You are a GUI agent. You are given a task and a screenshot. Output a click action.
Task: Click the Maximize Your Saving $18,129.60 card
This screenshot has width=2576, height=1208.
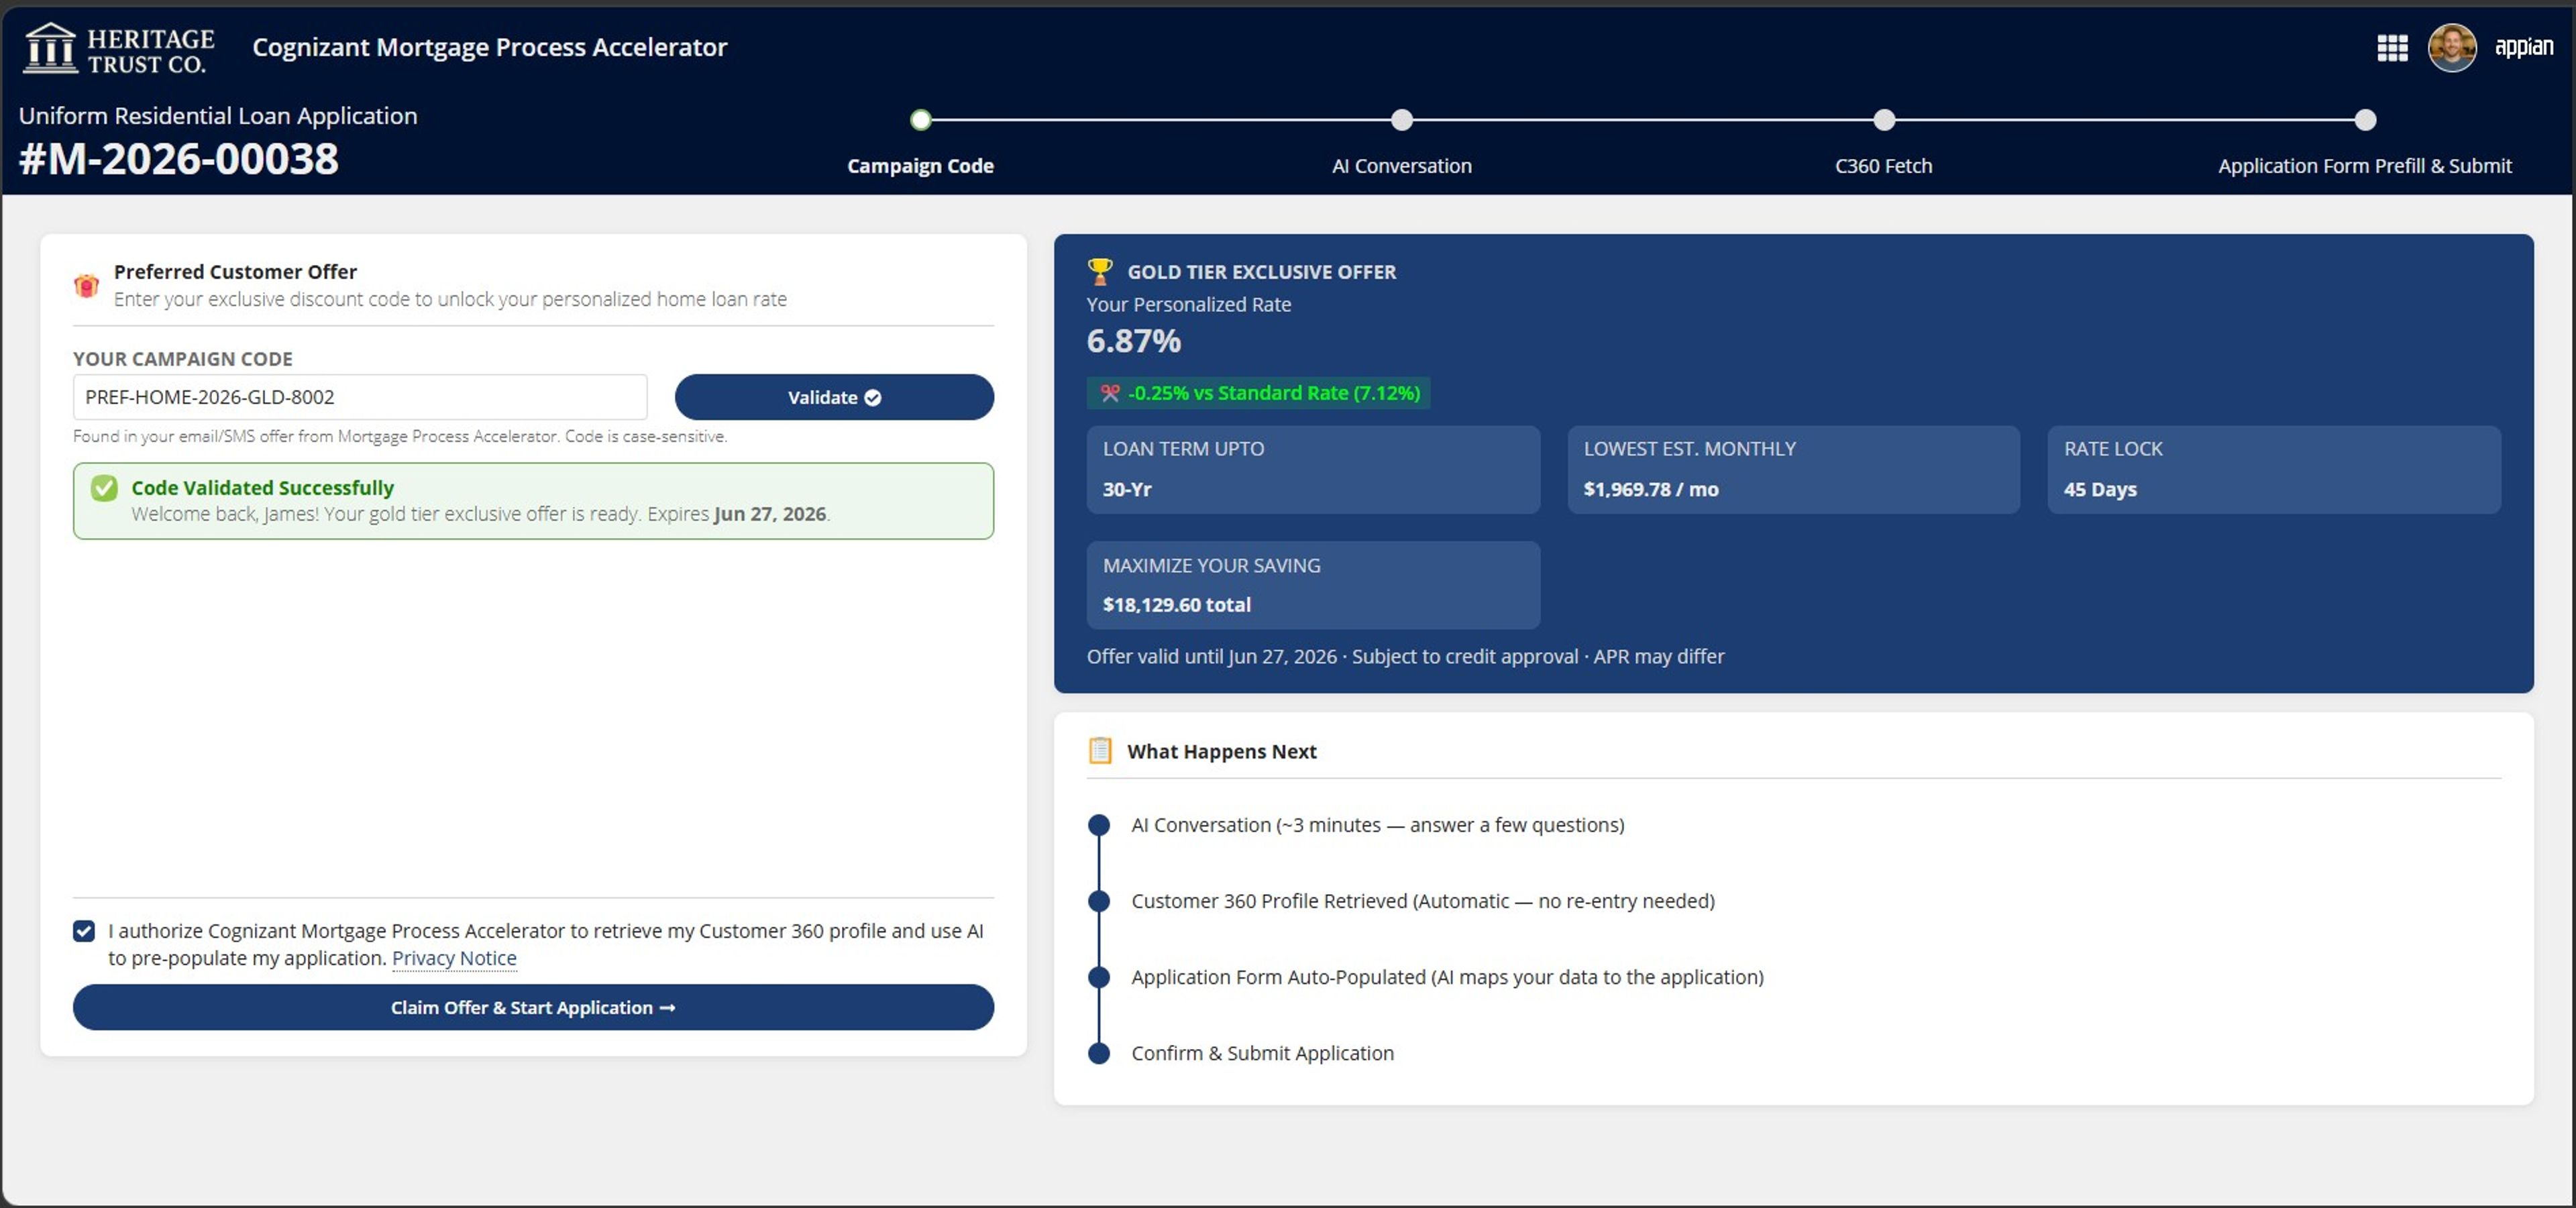pos(1313,585)
